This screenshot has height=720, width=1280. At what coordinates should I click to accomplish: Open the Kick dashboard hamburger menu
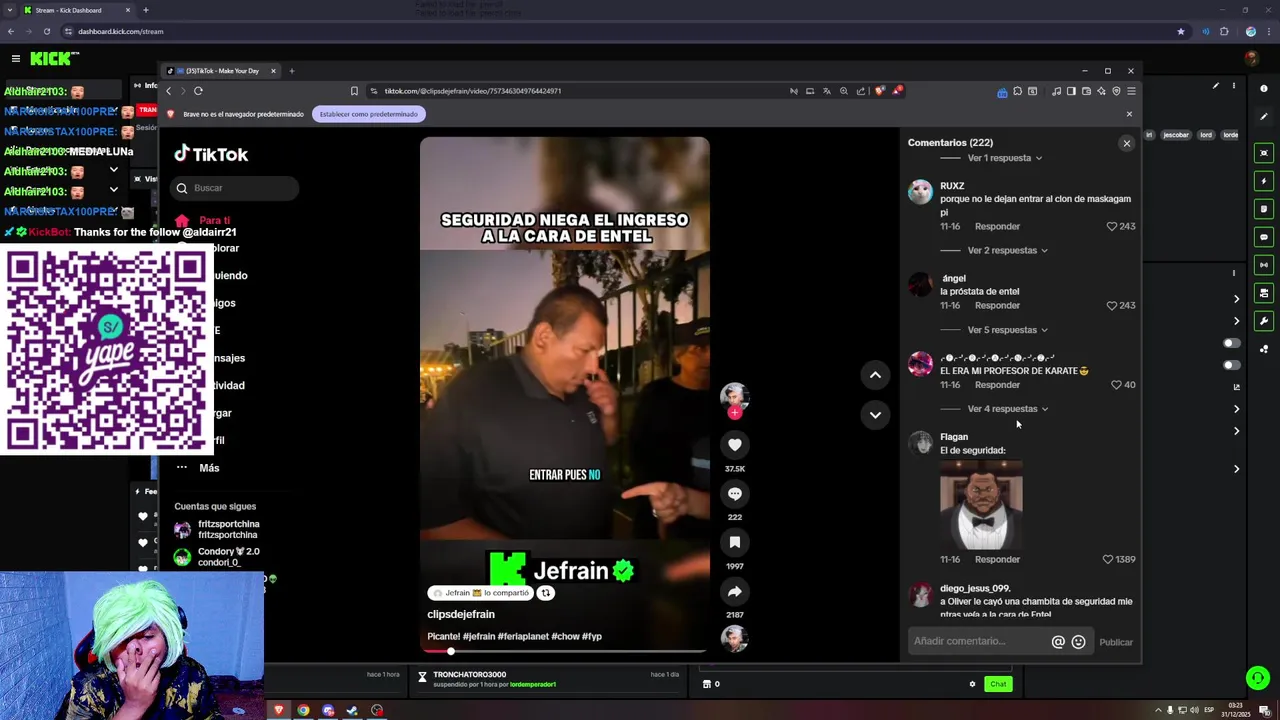click(15, 59)
